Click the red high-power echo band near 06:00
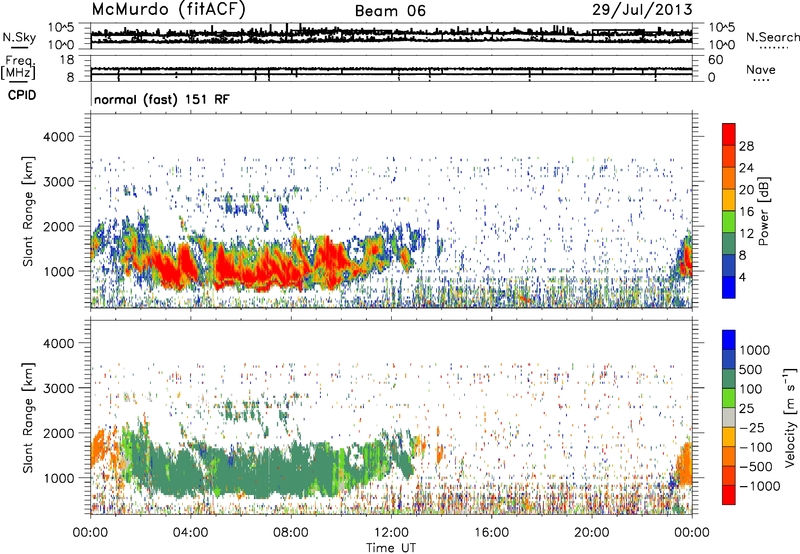800x554 pixels. 240,270
